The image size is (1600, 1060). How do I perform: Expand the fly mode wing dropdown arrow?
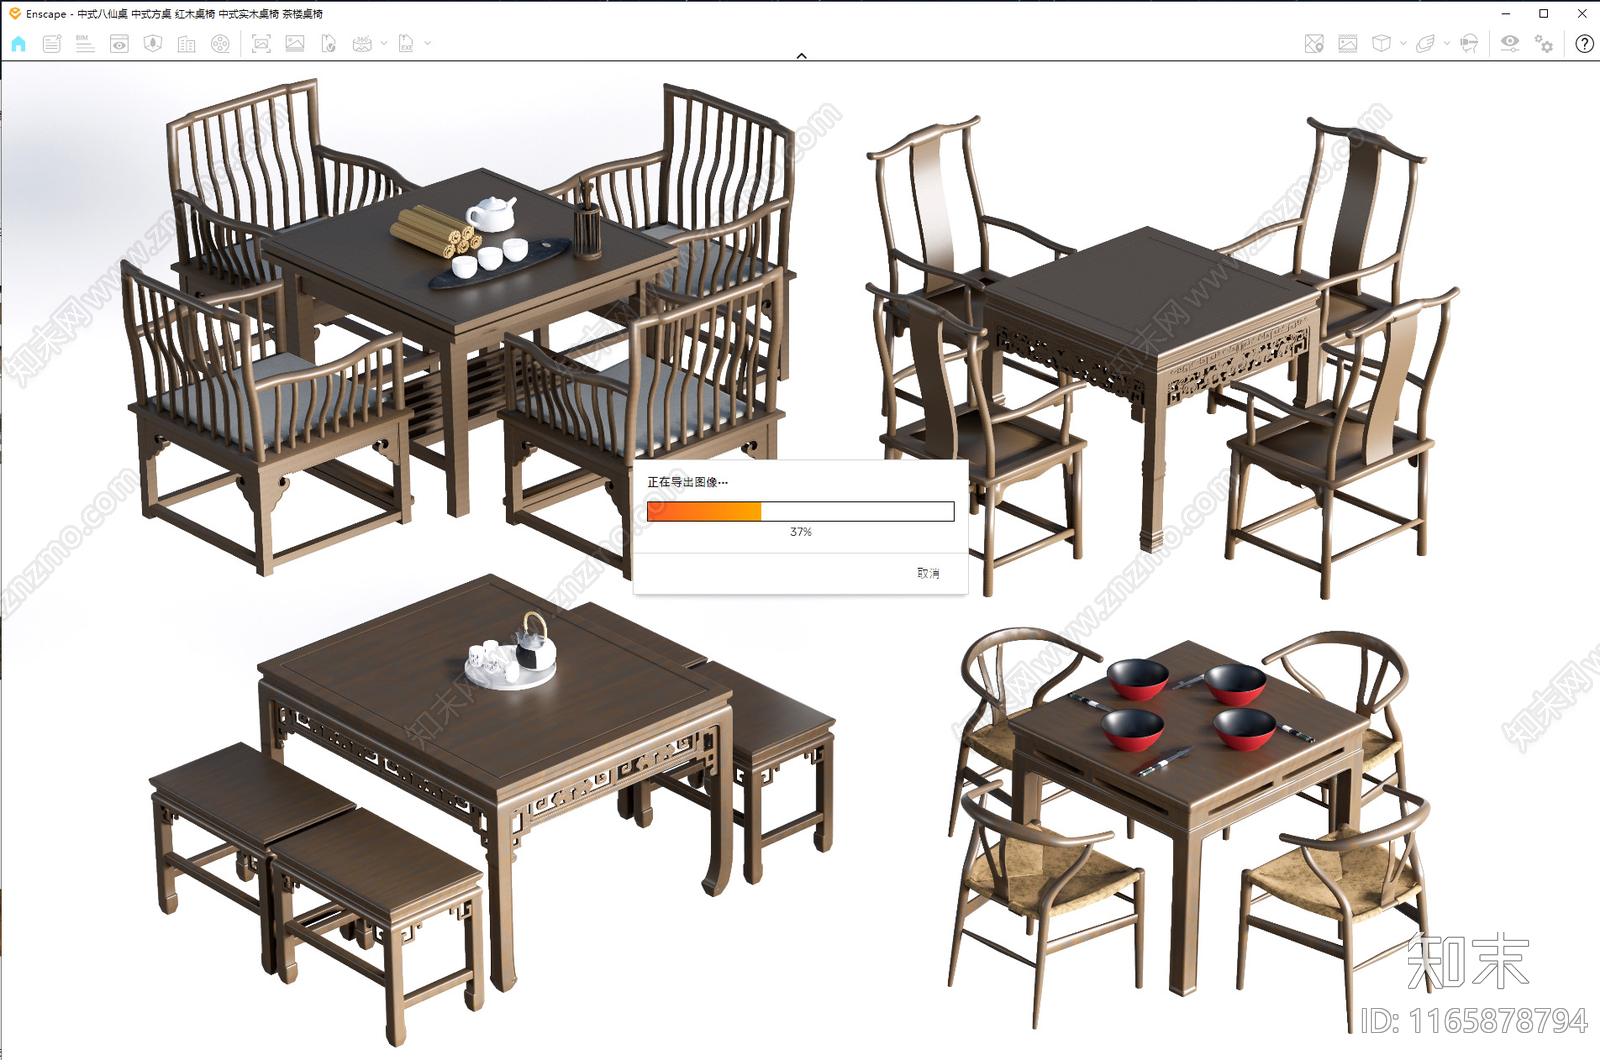point(1447,44)
